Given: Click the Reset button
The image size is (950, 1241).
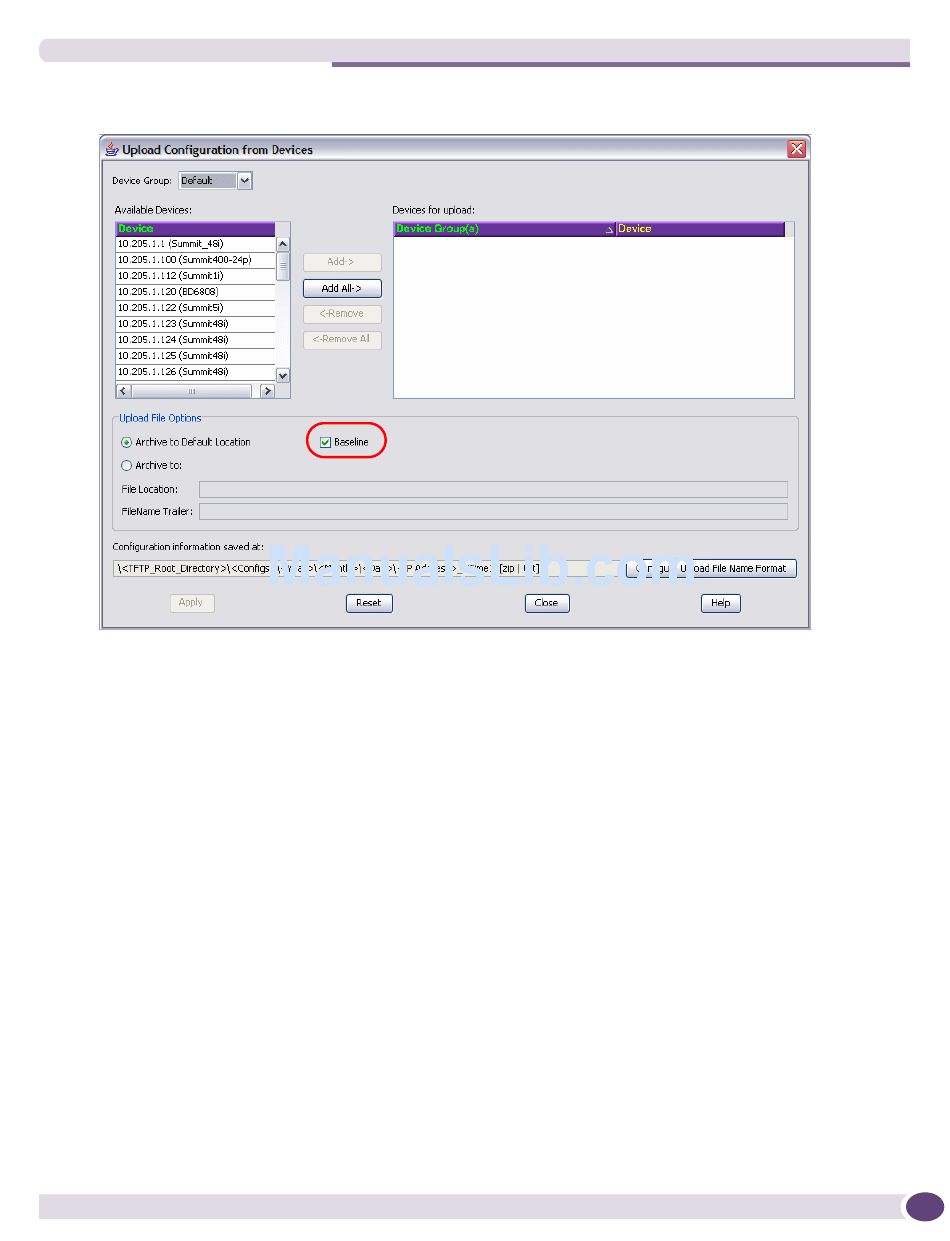Looking at the screenshot, I should (369, 604).
